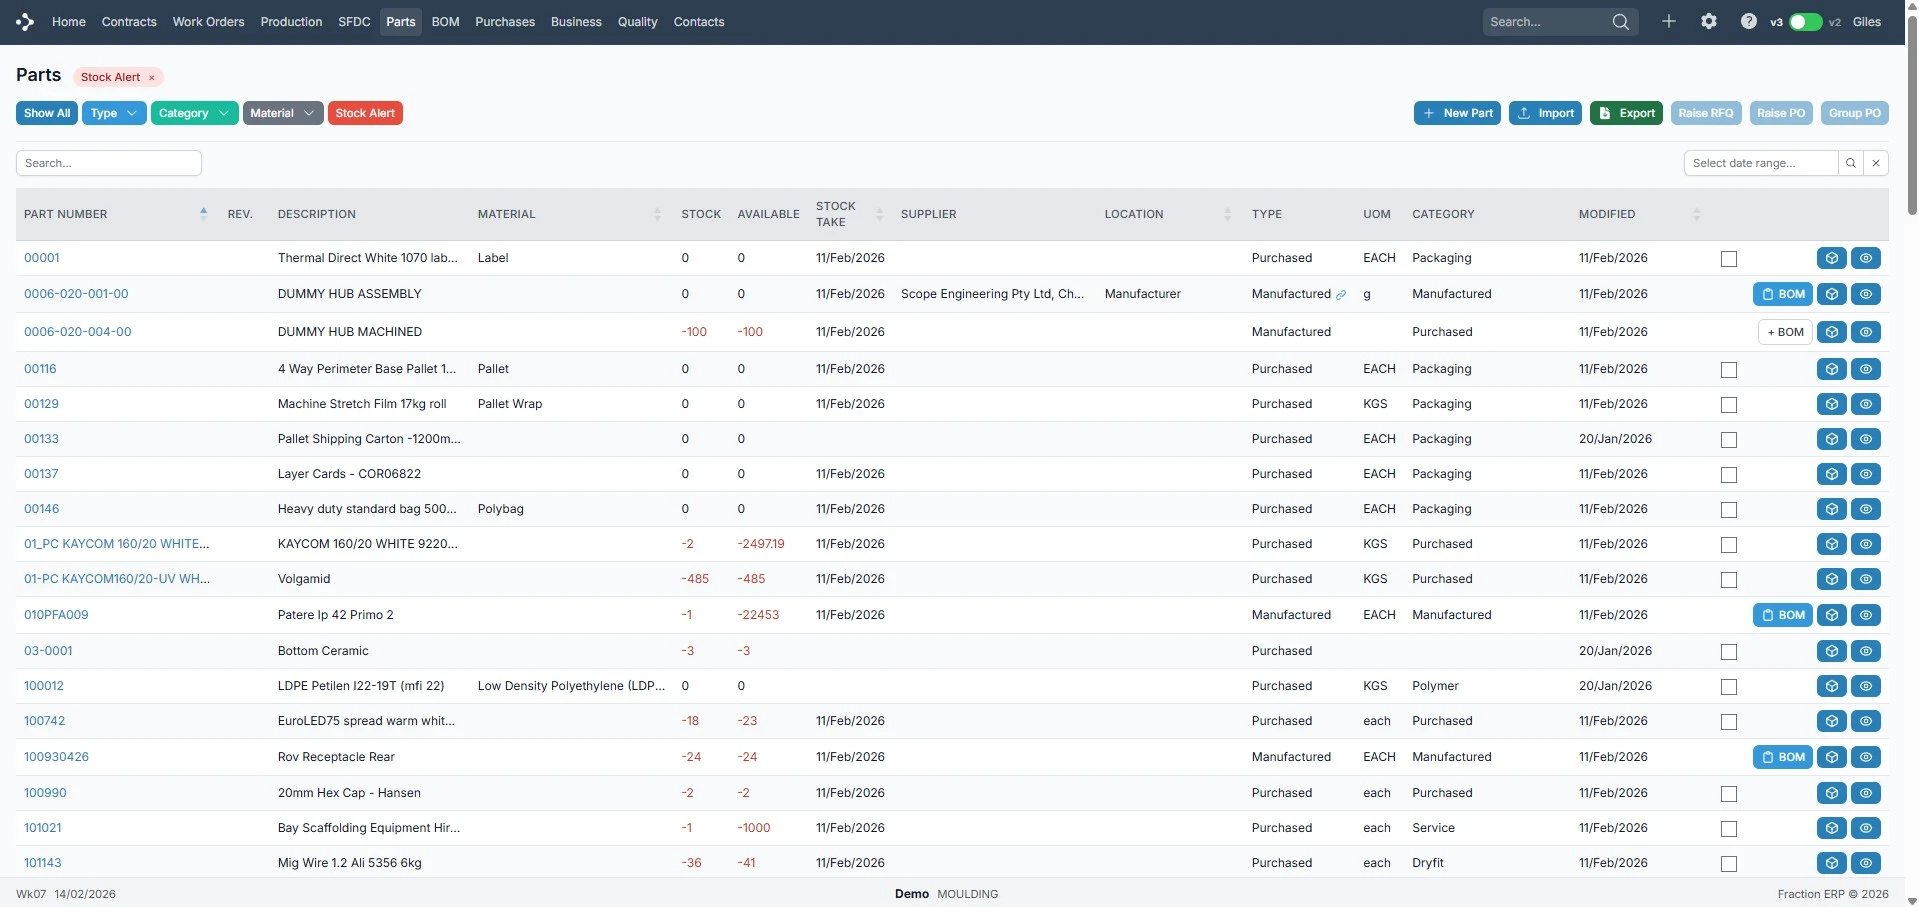Click the eye view icon for part 00001

coord(1865,258)
